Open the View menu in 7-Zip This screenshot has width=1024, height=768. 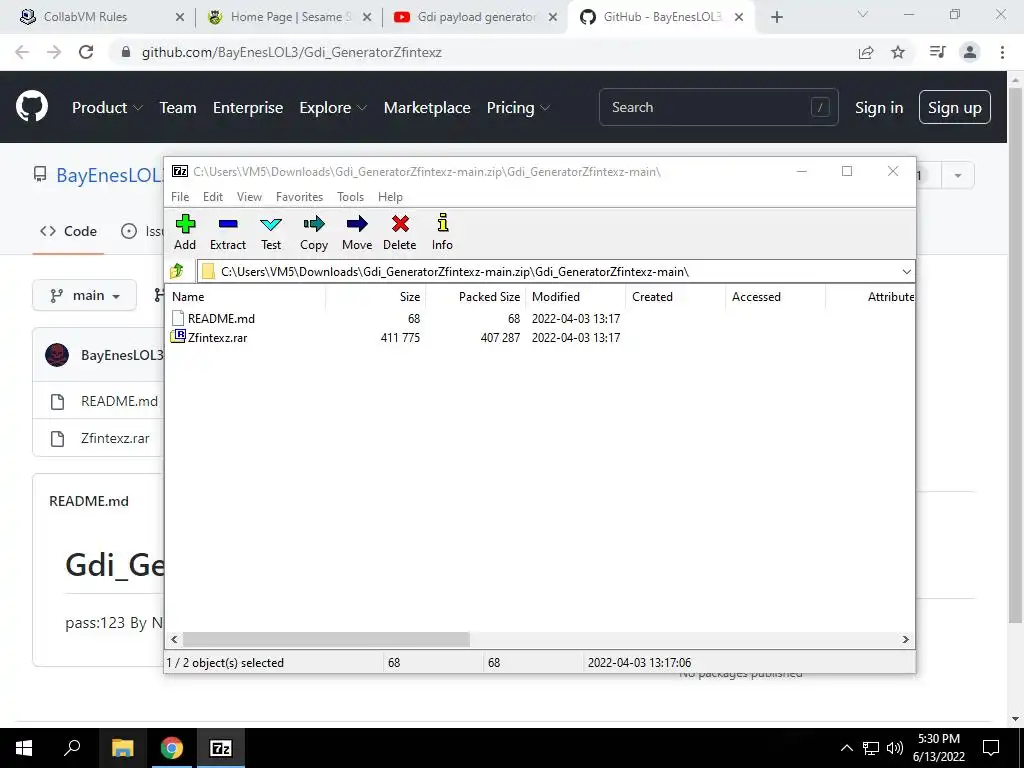[x=249, y=197]
